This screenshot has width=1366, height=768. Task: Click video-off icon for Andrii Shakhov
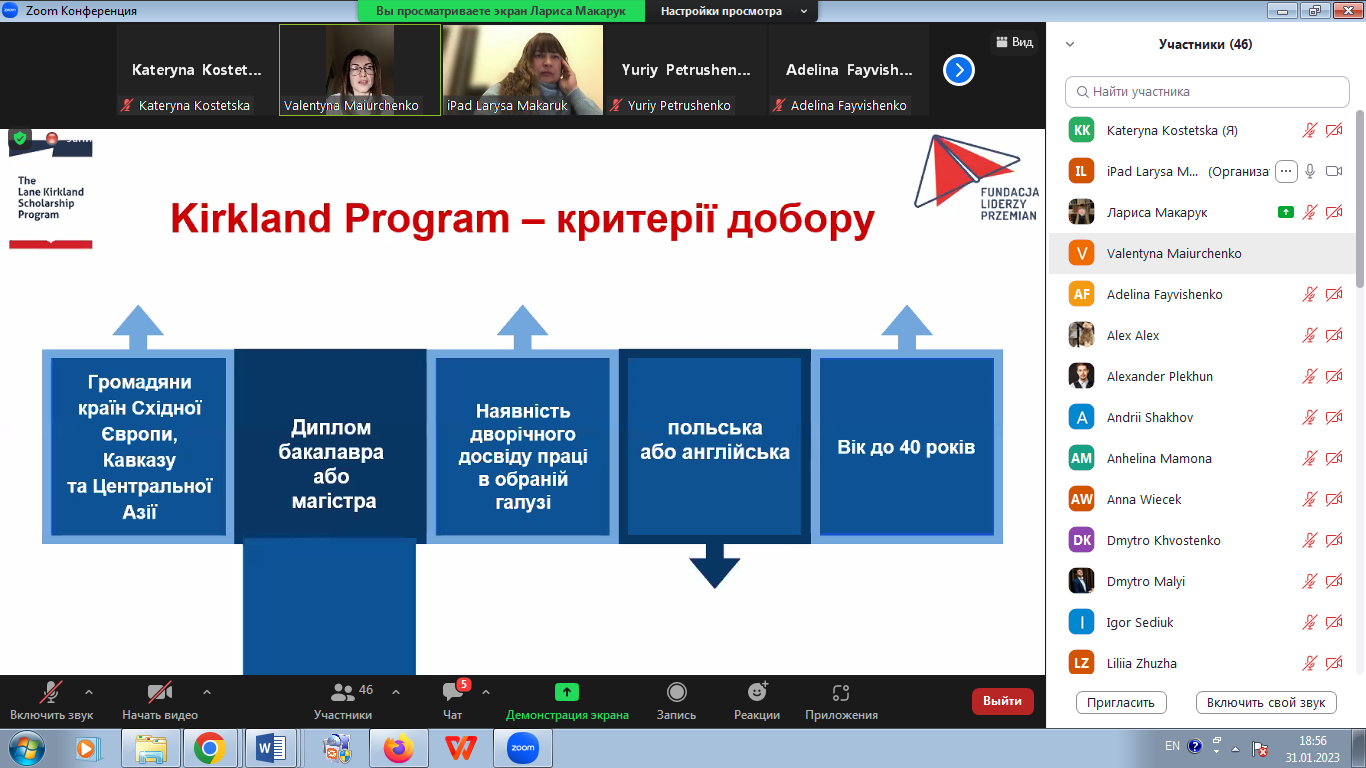click(x=1334, y=417)
